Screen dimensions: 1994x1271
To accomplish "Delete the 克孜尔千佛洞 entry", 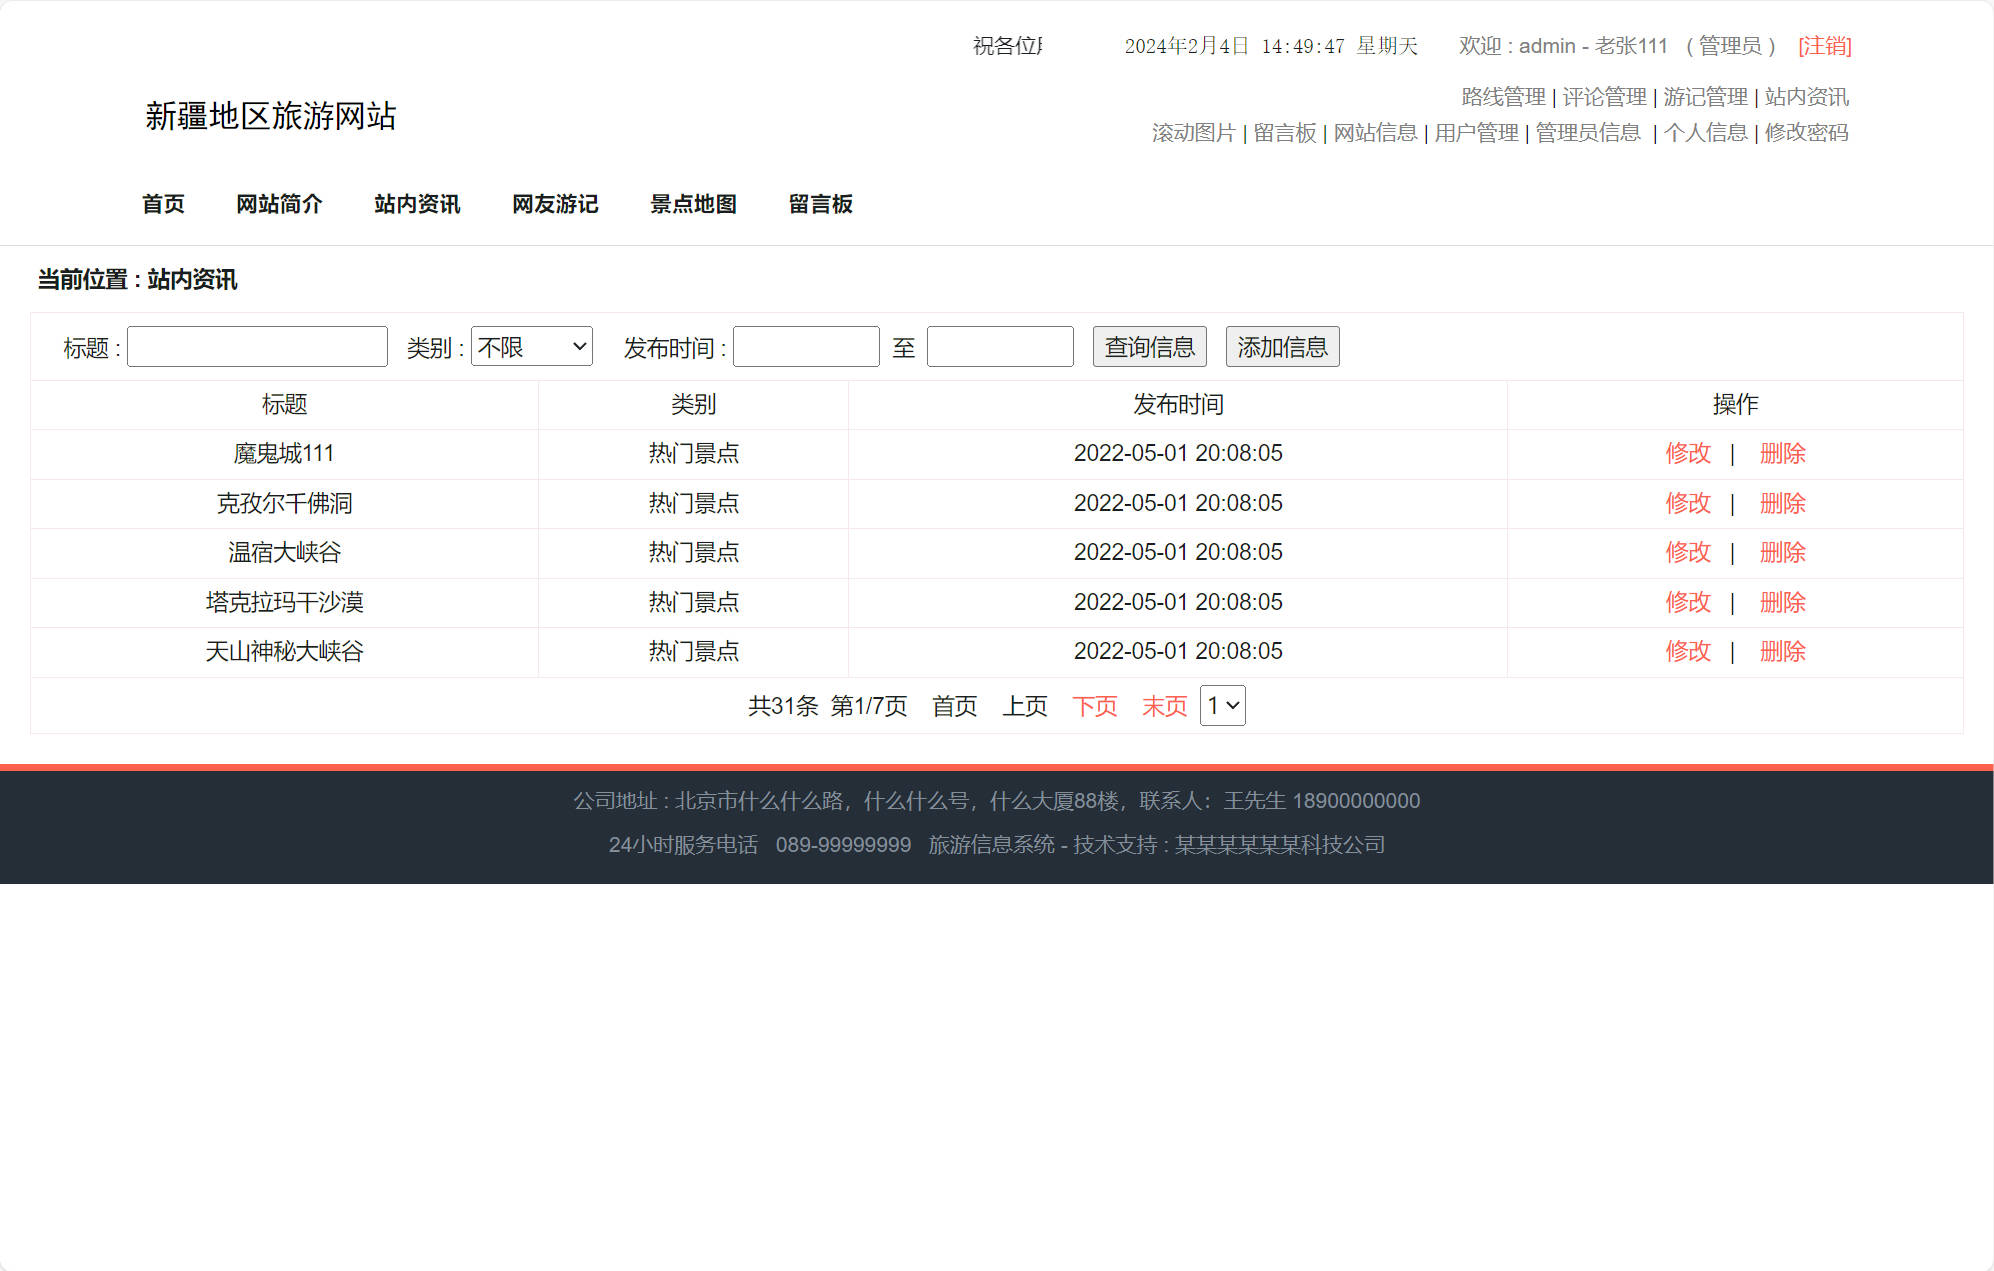I will (1782, 503).
